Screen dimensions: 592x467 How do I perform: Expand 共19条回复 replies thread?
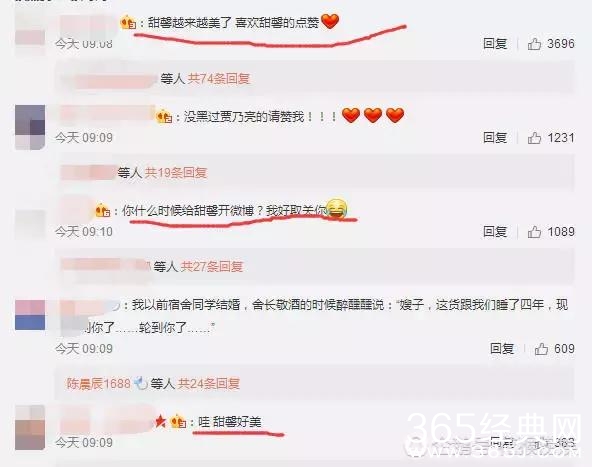pyautogui.click(x=176, y=173)
